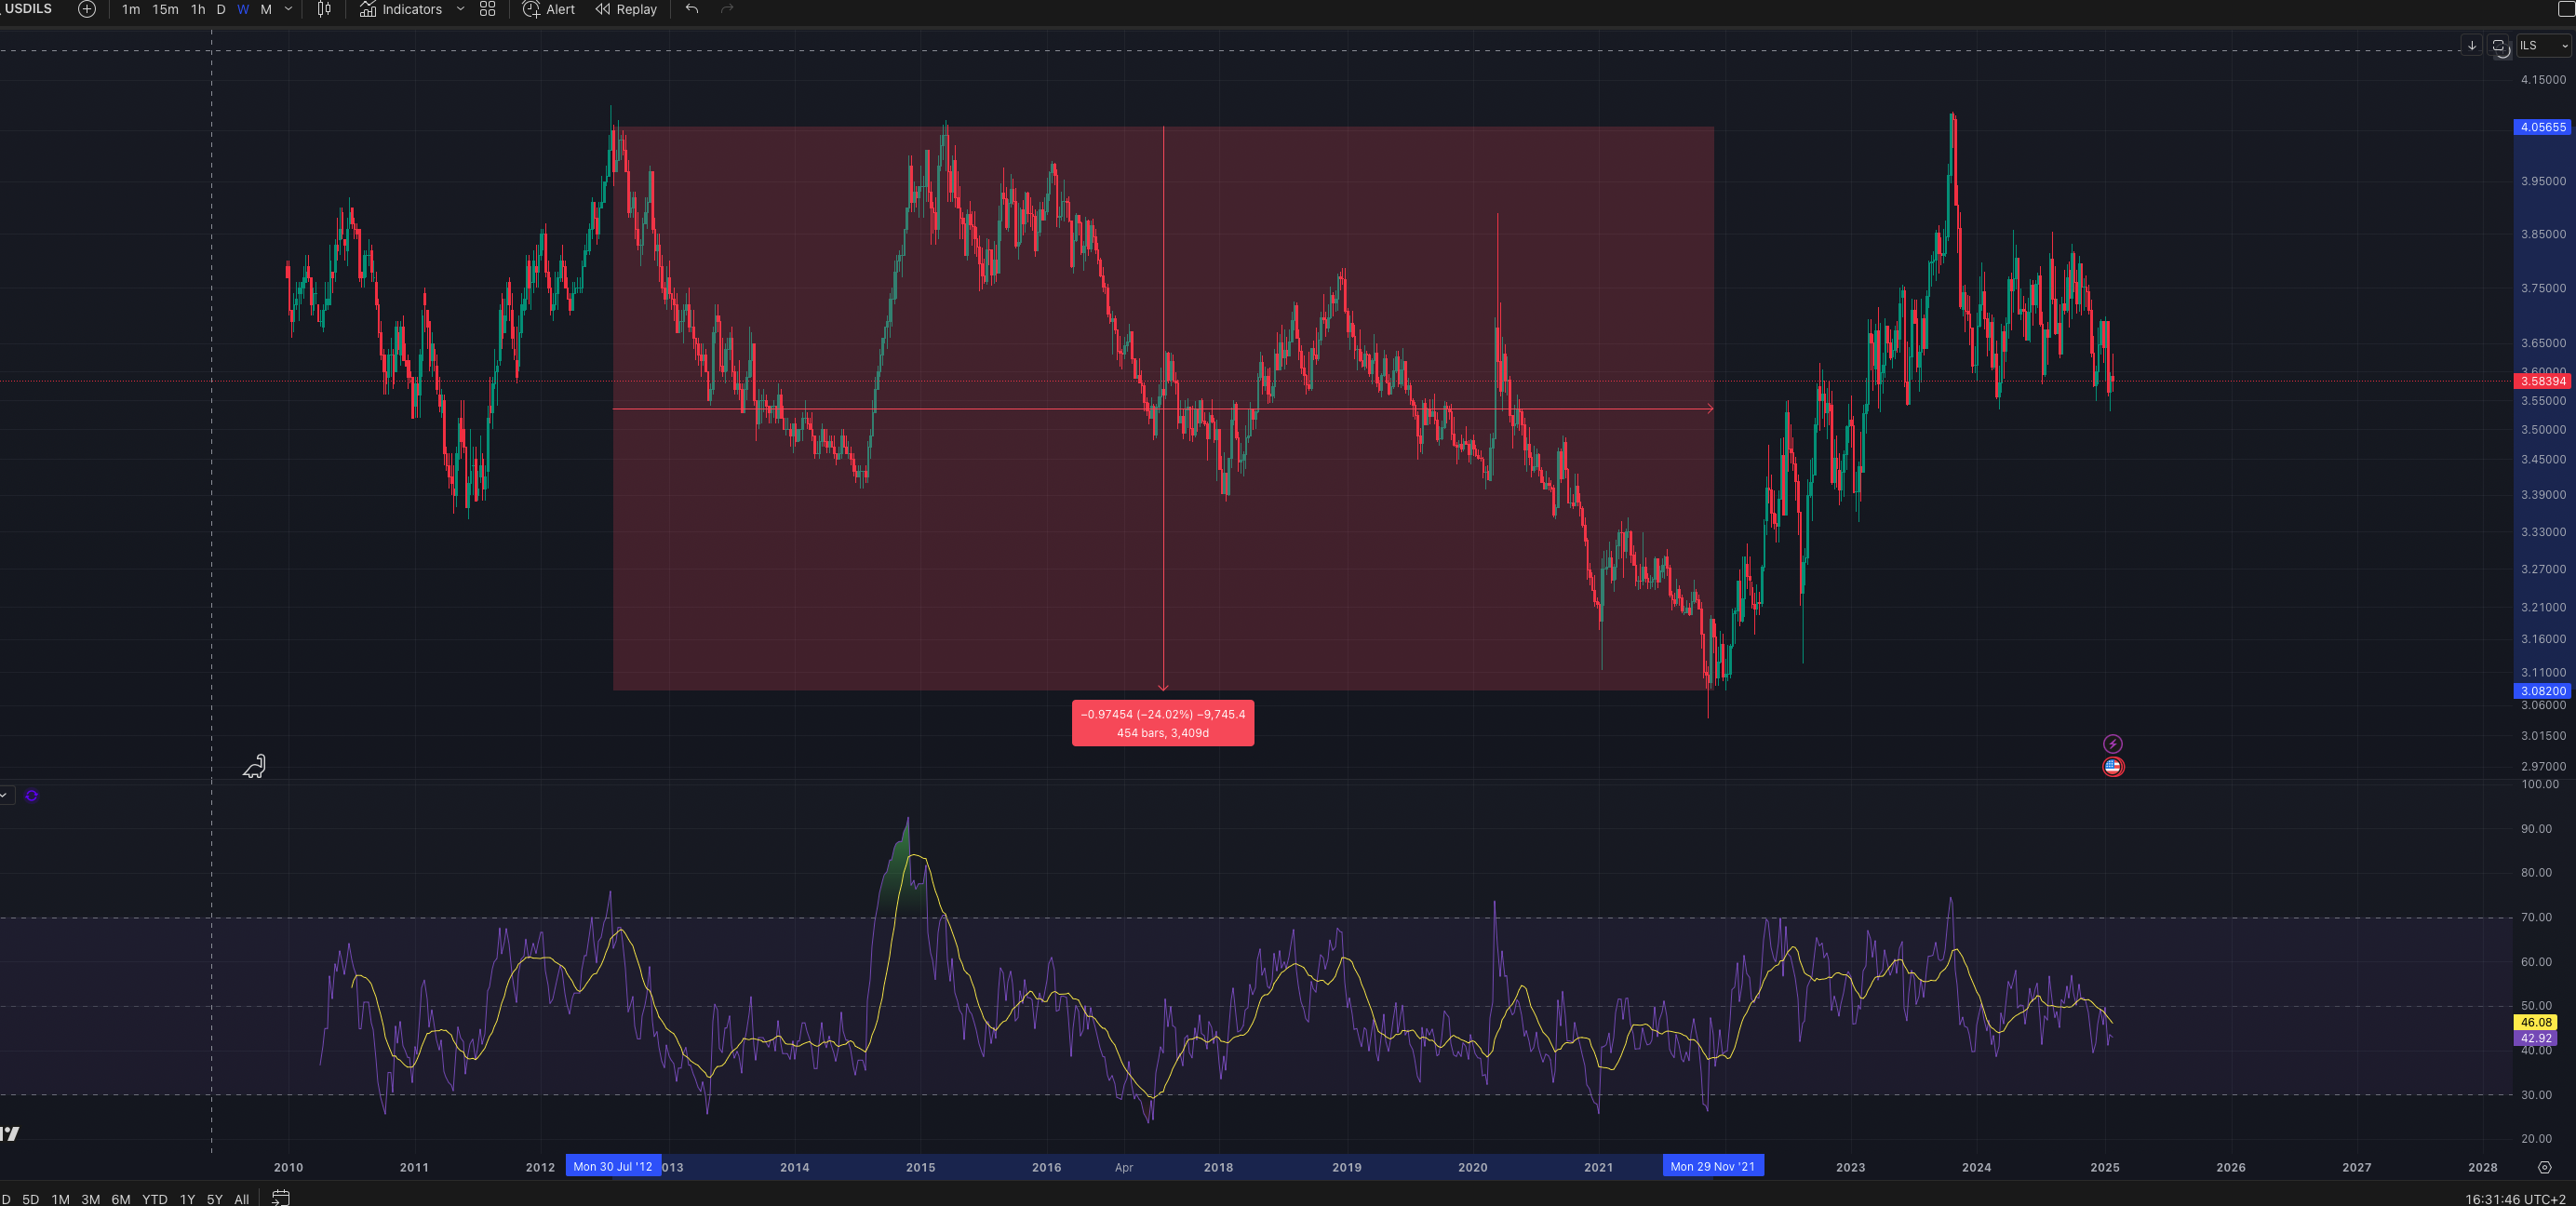The image size is (2576, 1206).
Task: Select the M monthly timeframe
Action: pyautogui.click(x=266, y=9)
